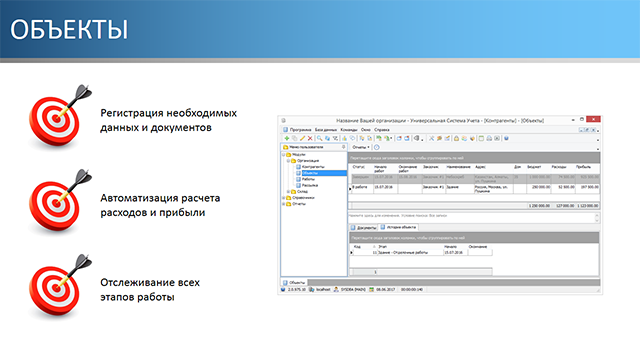Screen dimensions: 640x360
Task: Click the MDI child restore button
Action: [x=587, y=130]
